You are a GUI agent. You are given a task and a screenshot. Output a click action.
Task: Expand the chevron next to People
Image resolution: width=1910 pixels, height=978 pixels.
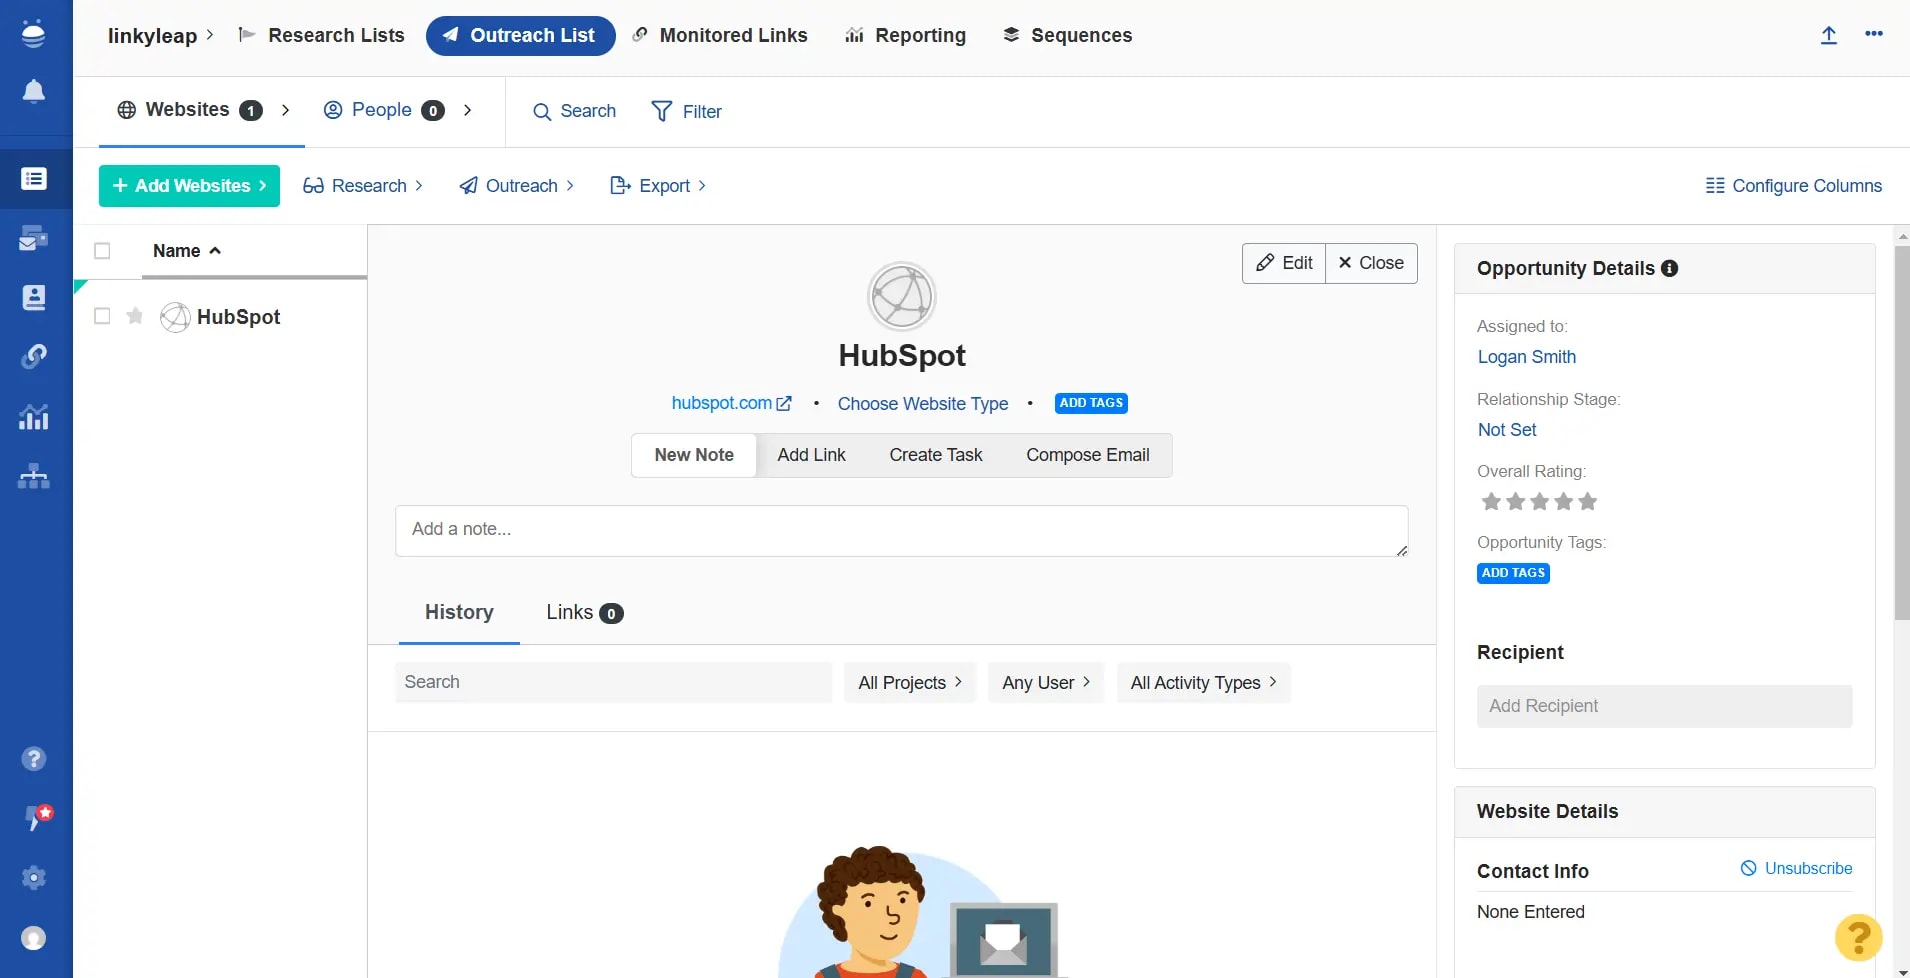tap(467, 110)
